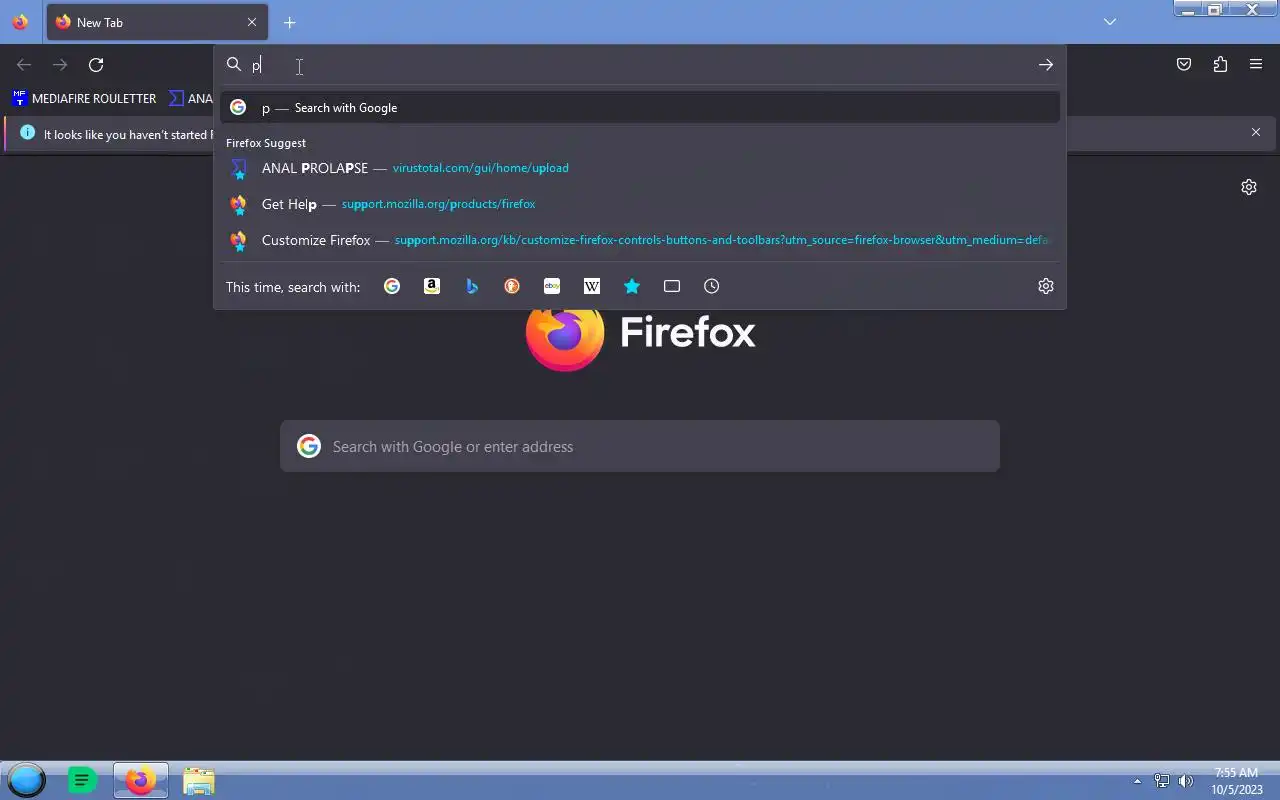The image size is (1280, 800).
Task: Search this time with DuckDuckGo icon
Action: (x=512, y=286)
